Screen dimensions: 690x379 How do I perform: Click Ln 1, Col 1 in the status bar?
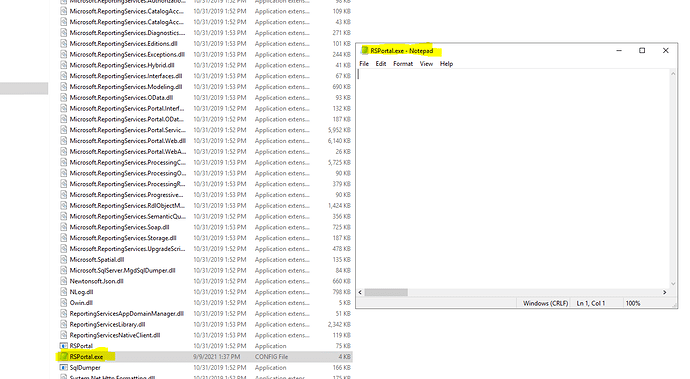point(591,303)
